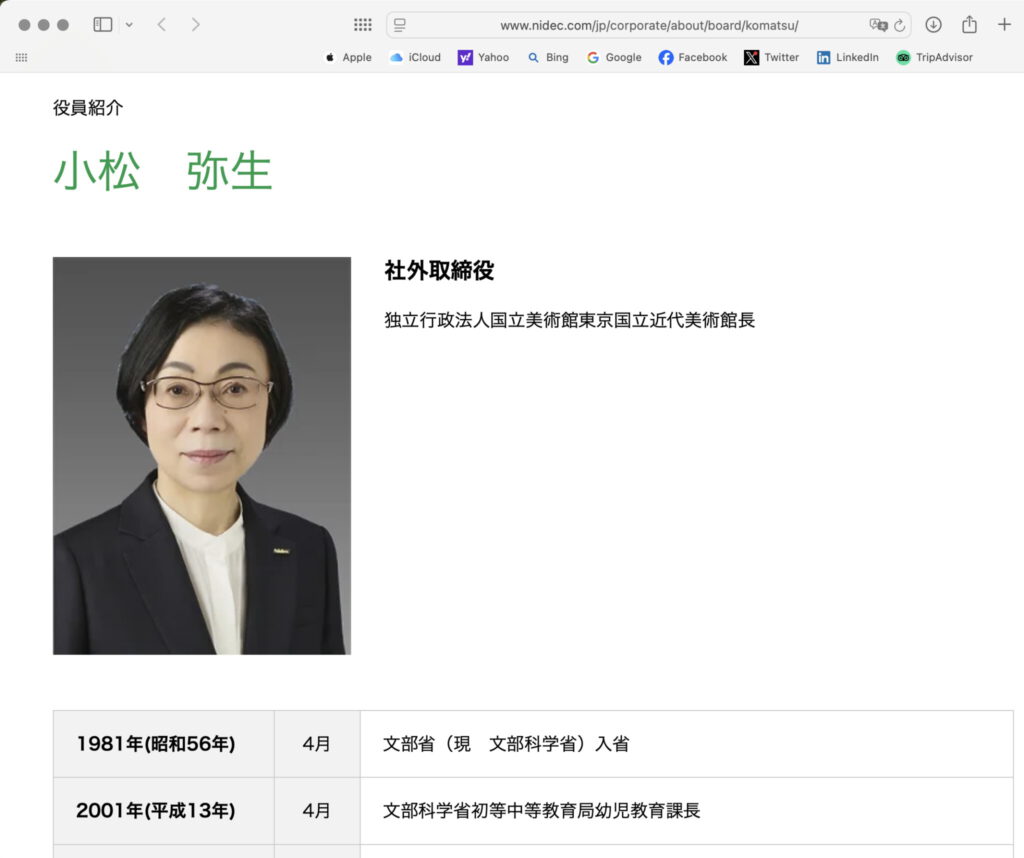Open the Twitter bookmark
This screenshot has height=858, width=1024.
(x=771, y=57)
